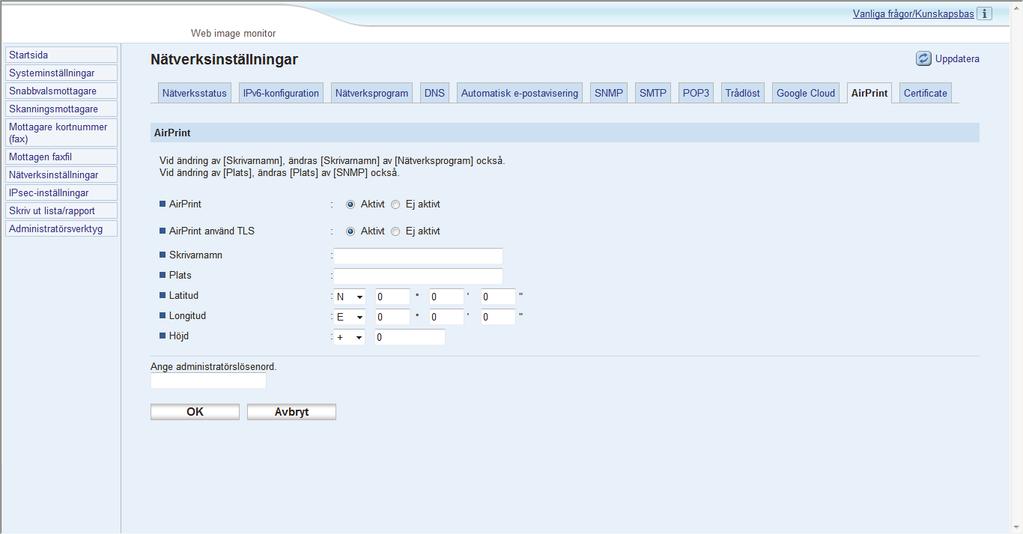Click the Latitud seconds field
The height and width of the screenshot is (534, 1023).
click(498, 297)
